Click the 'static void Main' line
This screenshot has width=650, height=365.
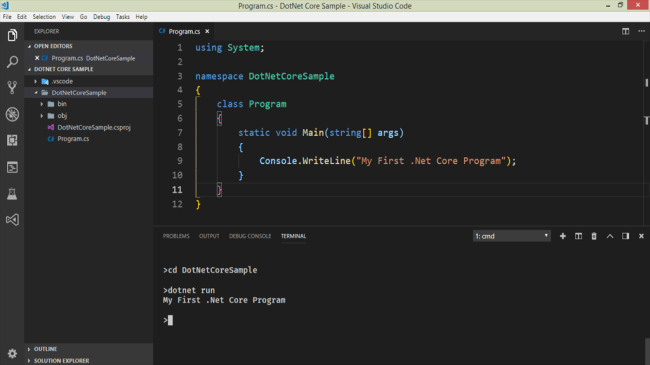pos(320,133)
